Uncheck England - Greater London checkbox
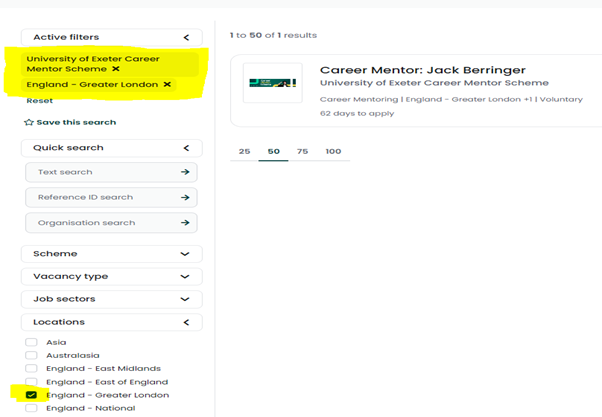Screen dimensions: 602x417 (32, 395)
